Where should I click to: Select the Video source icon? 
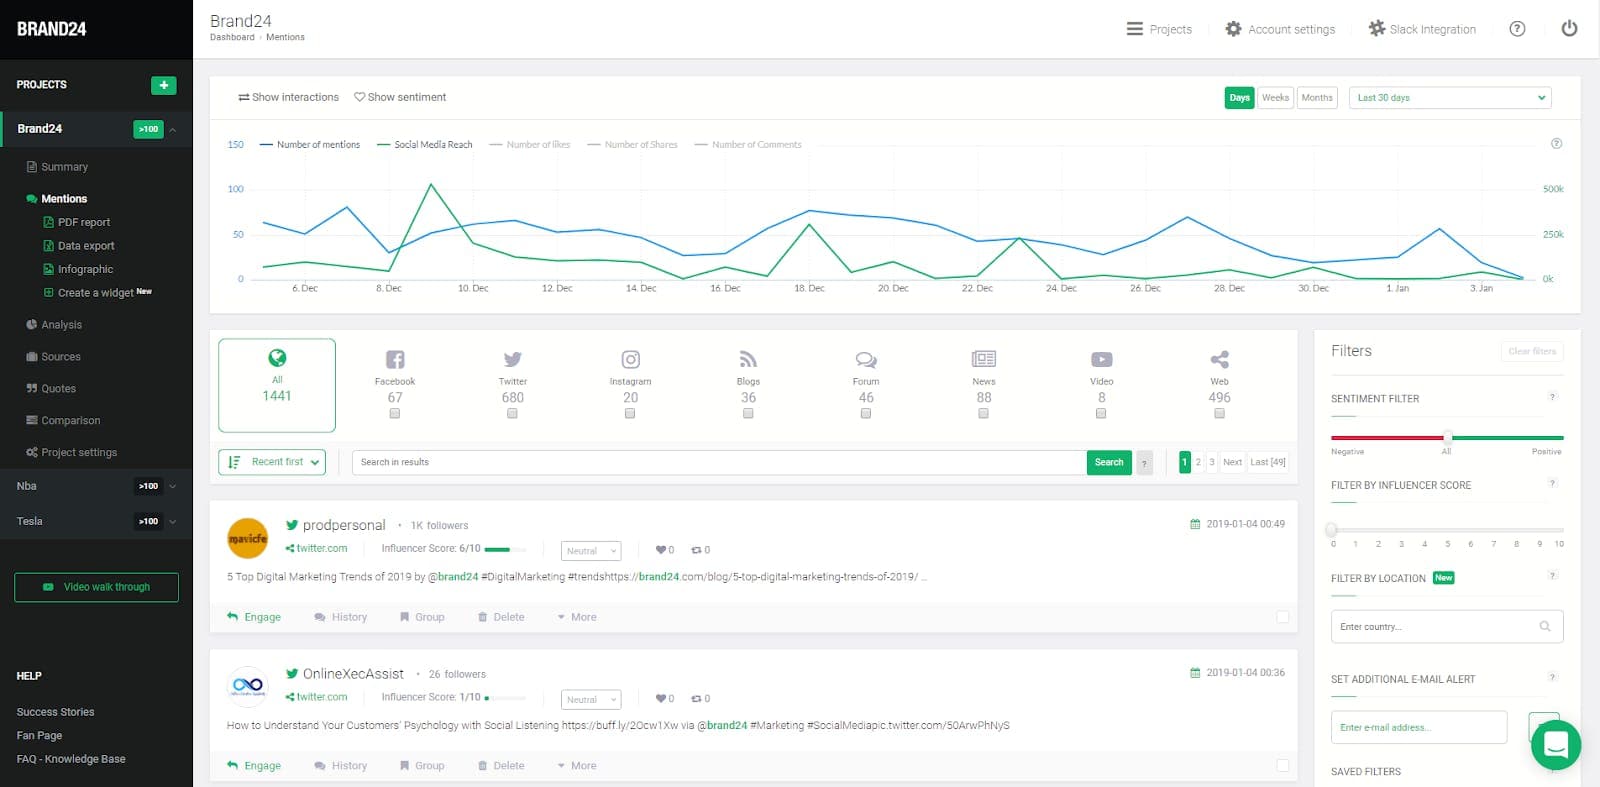[x=1102, y=359]
